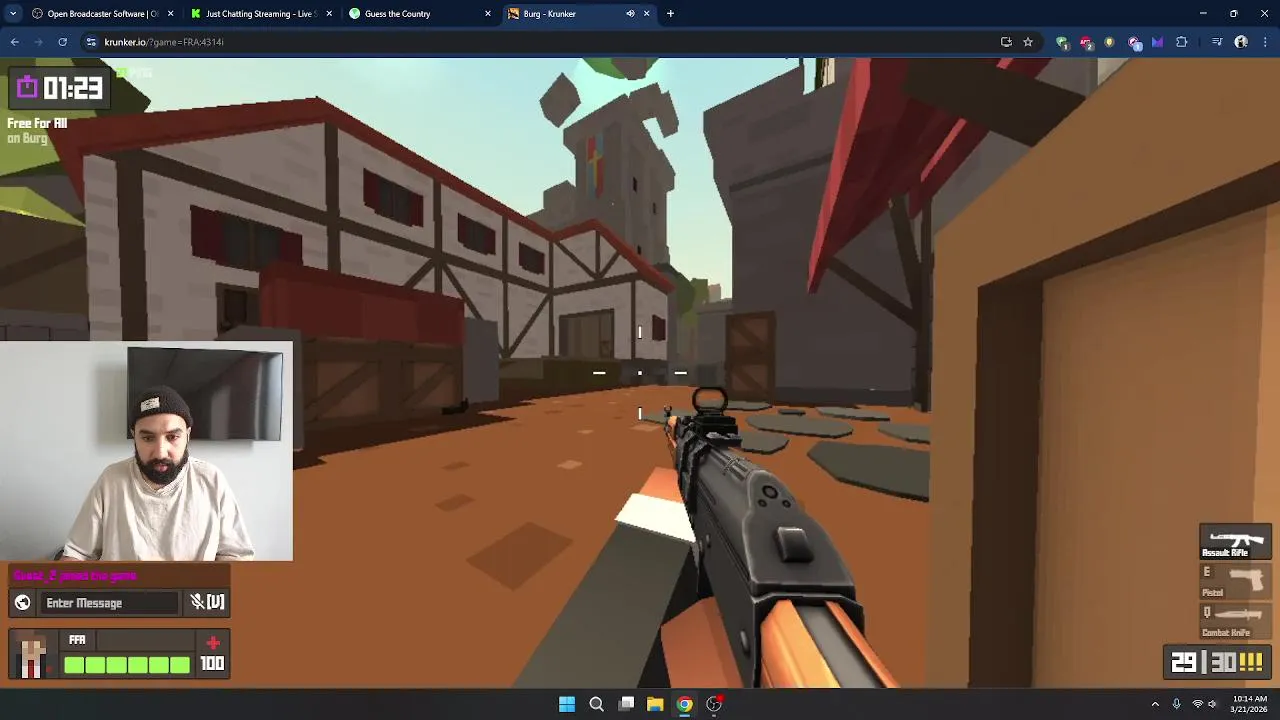This screenshot has height=720, width=1280.
Task: Click the player avatar in health panel
Action: (33, 656)
